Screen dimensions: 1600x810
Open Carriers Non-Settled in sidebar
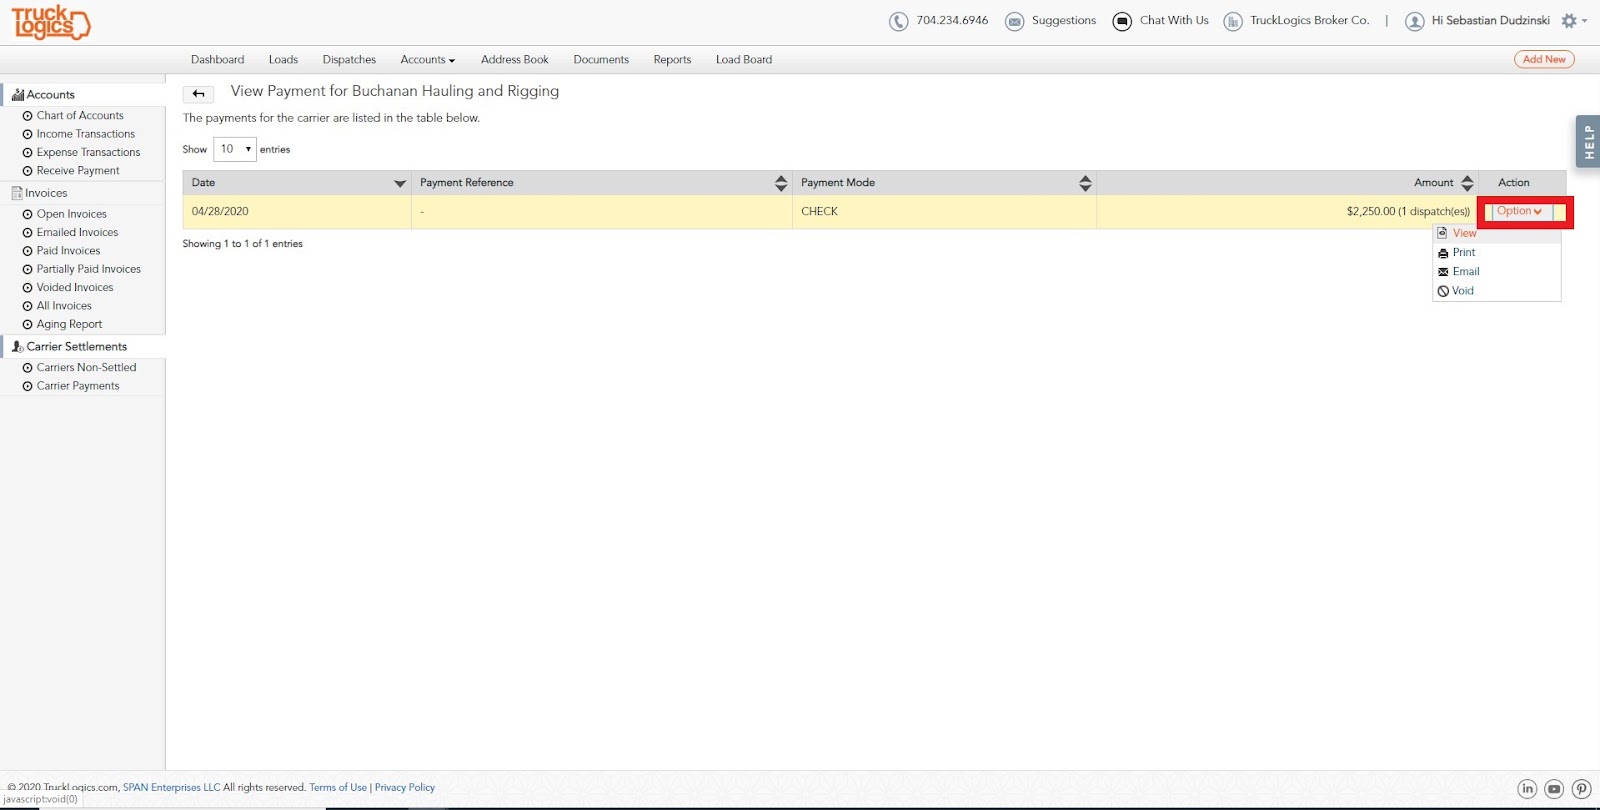(x=86, y=368)
